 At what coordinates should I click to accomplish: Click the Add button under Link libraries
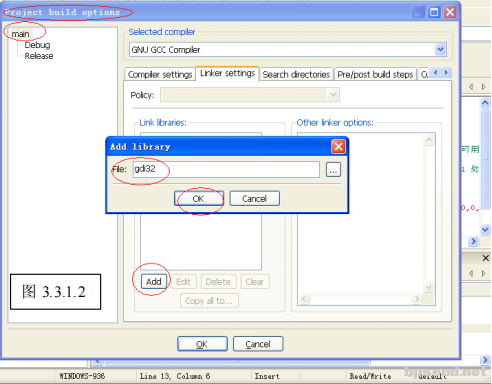pos(153,282)
